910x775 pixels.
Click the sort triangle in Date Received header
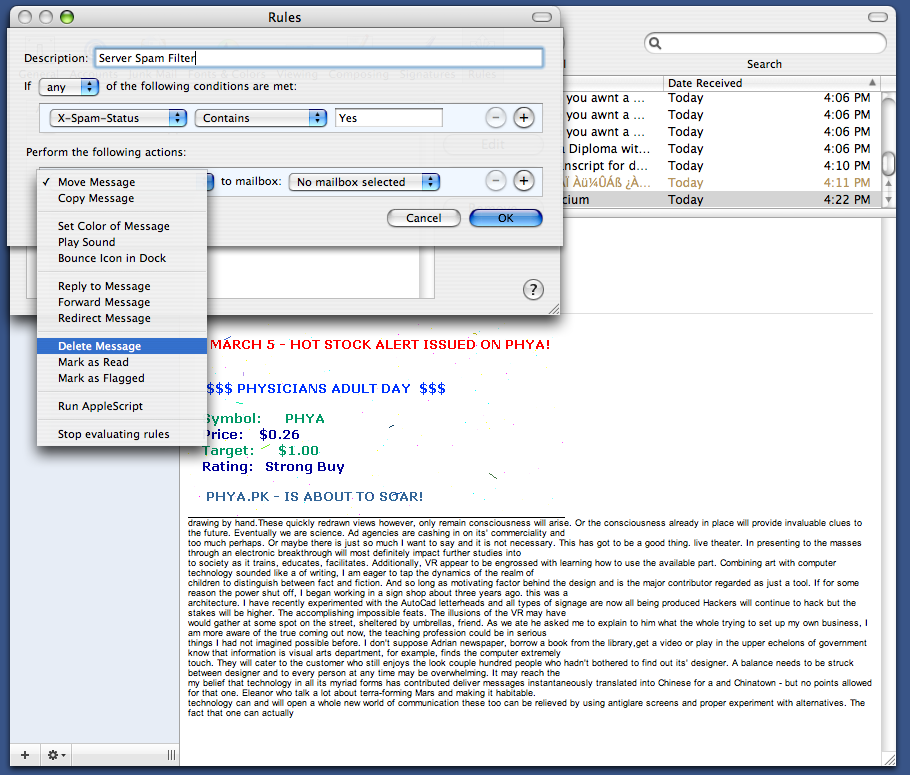tap(872, 82)
